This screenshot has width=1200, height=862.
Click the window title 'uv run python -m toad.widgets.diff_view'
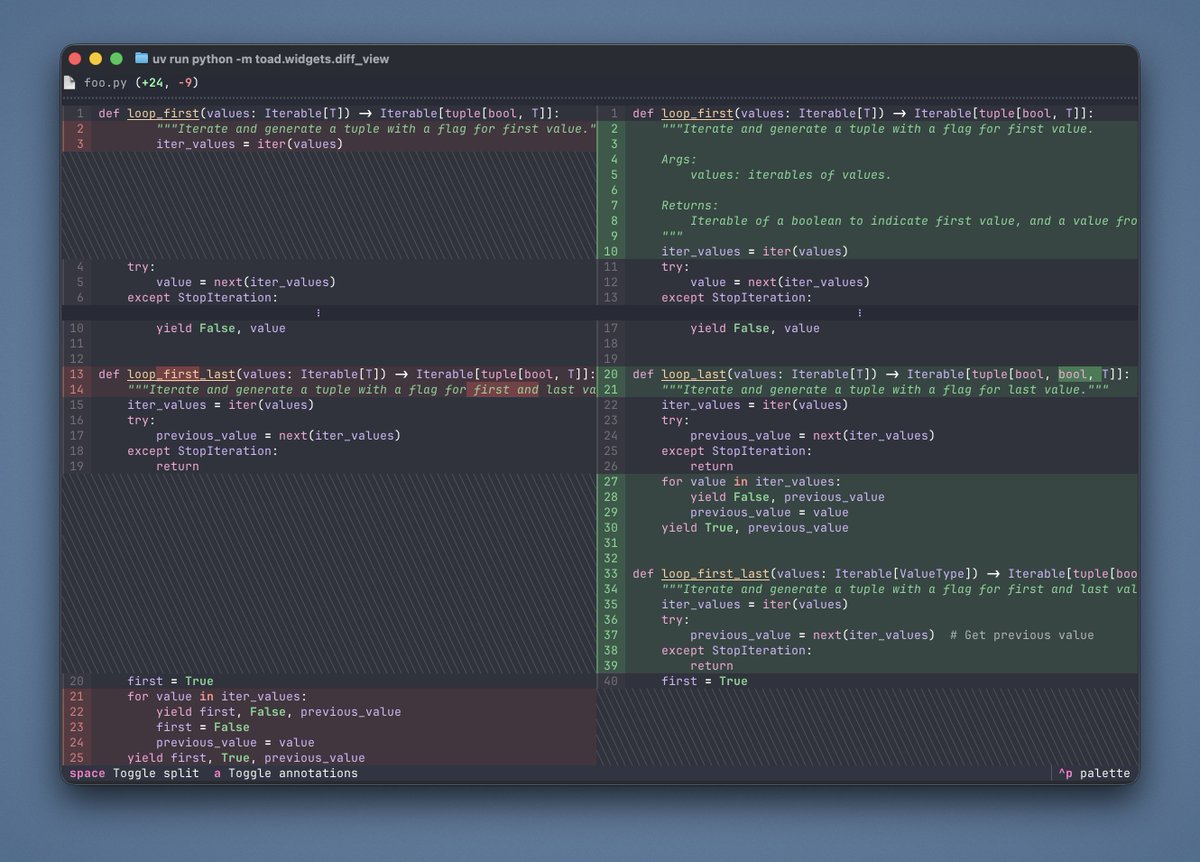coord(271,59)
